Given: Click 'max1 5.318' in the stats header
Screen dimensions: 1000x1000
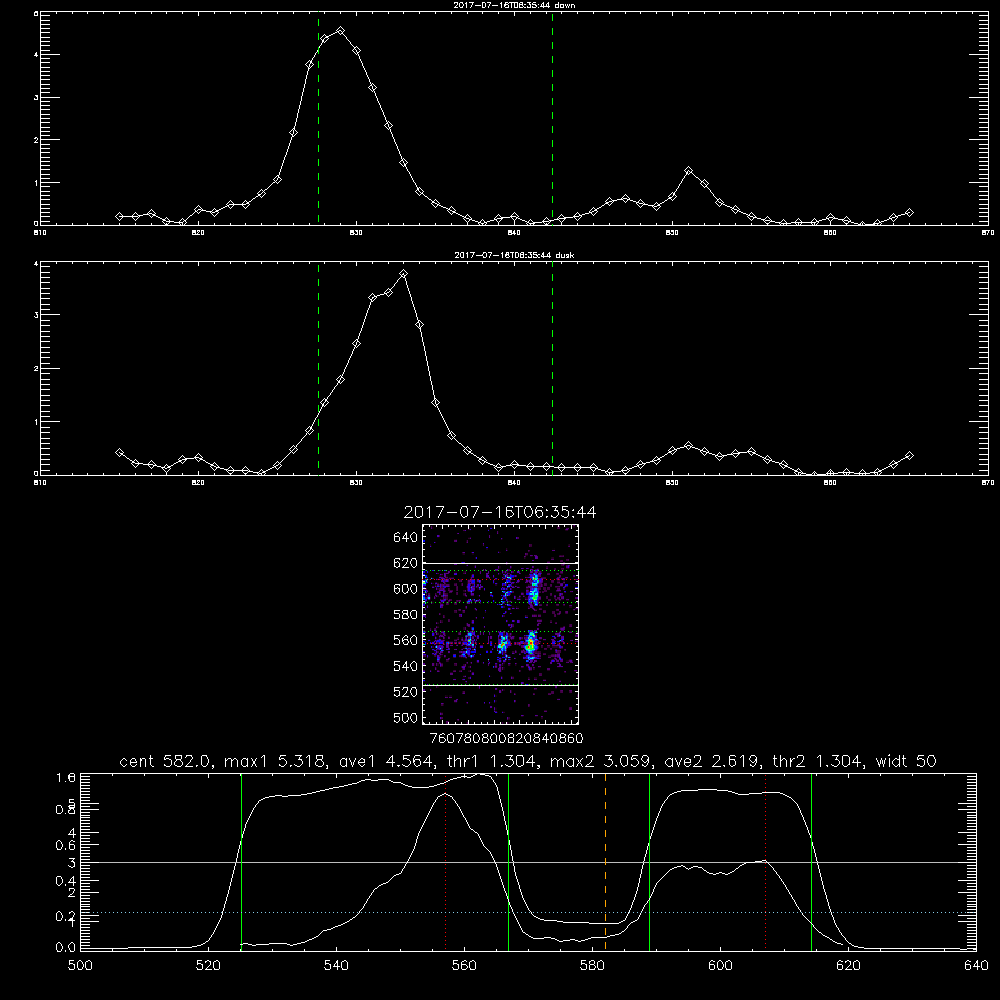Looking at the screenshot, I should coord(276,761).
